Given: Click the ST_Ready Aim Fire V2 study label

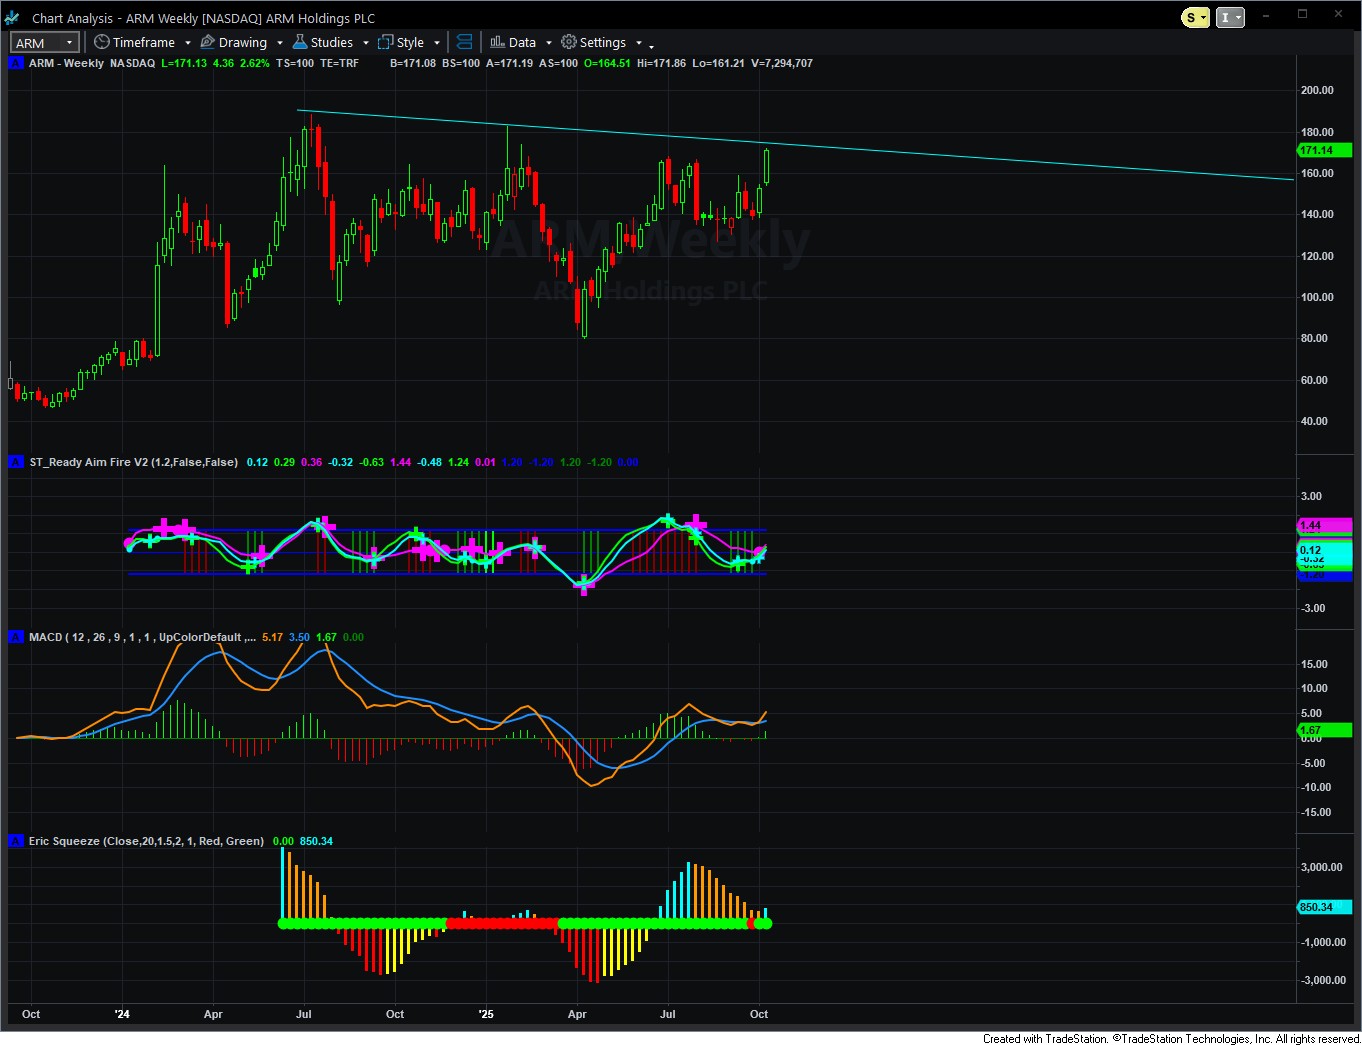Looking at the screenshot, I should pyautogui.click(x=133, y=462).
